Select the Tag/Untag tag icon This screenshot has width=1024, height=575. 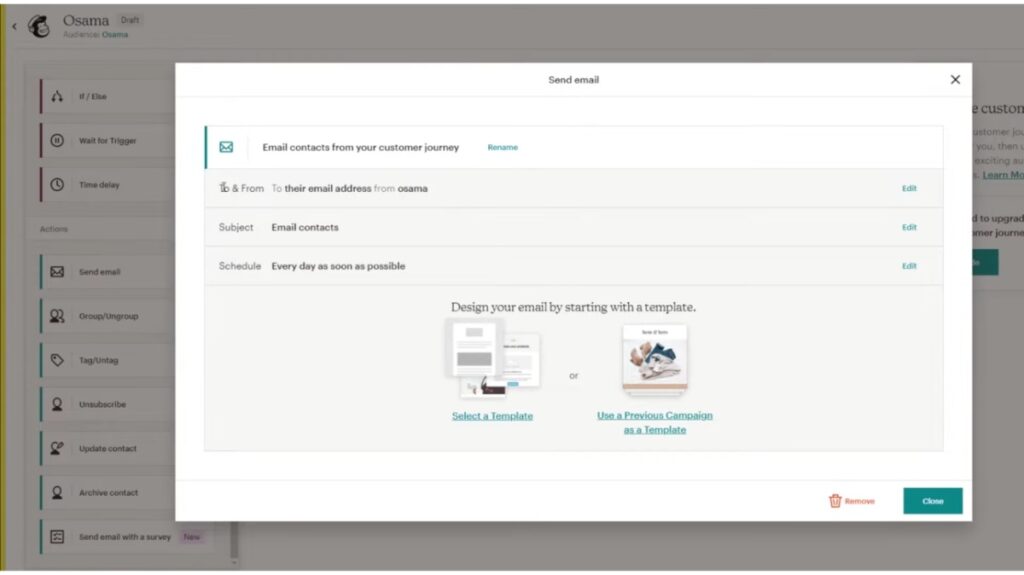[x=57, y=360]
